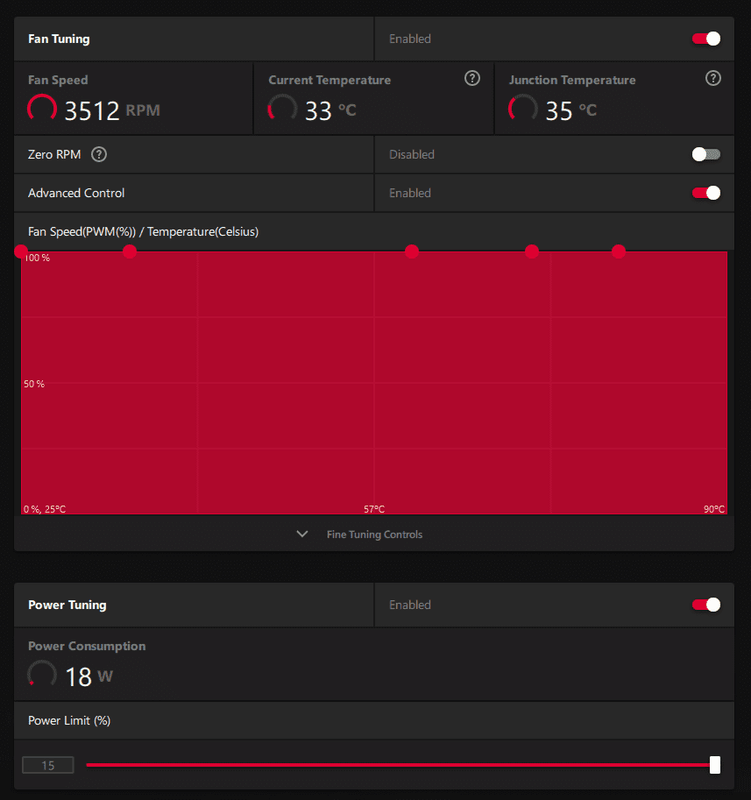Select the fourth fan curve point

tap(532, 252)
